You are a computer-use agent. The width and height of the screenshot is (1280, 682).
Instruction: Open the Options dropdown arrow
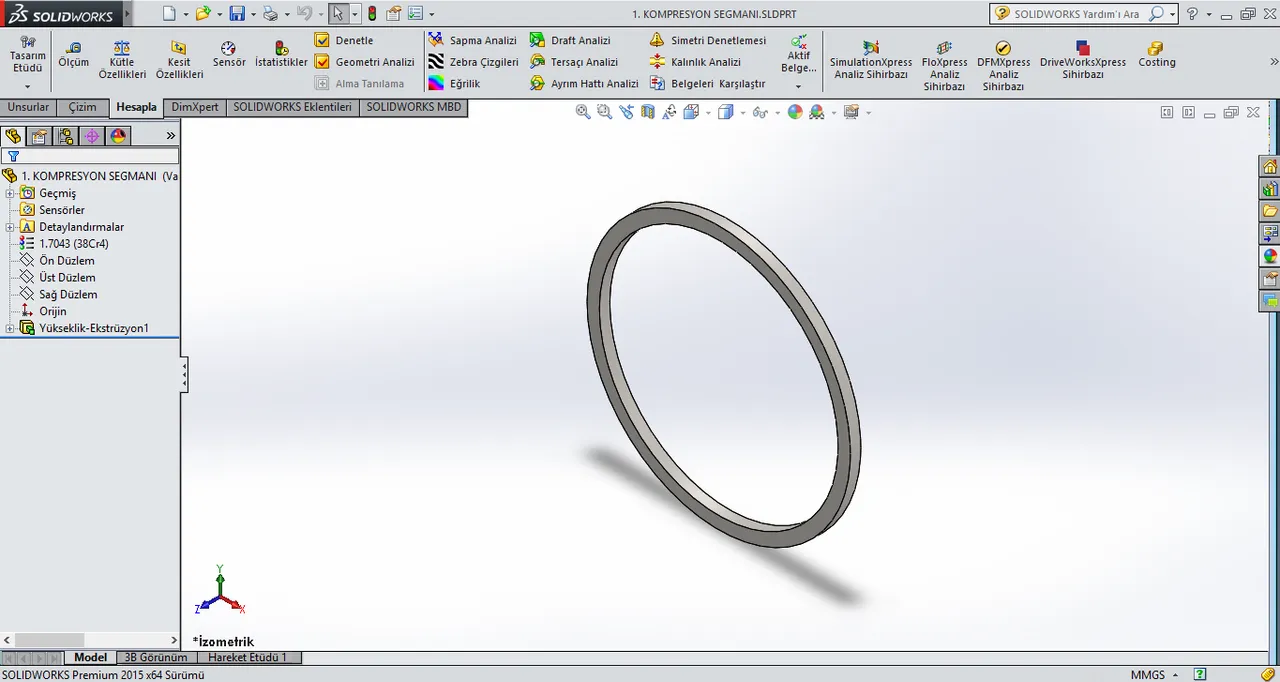point(432,15)
